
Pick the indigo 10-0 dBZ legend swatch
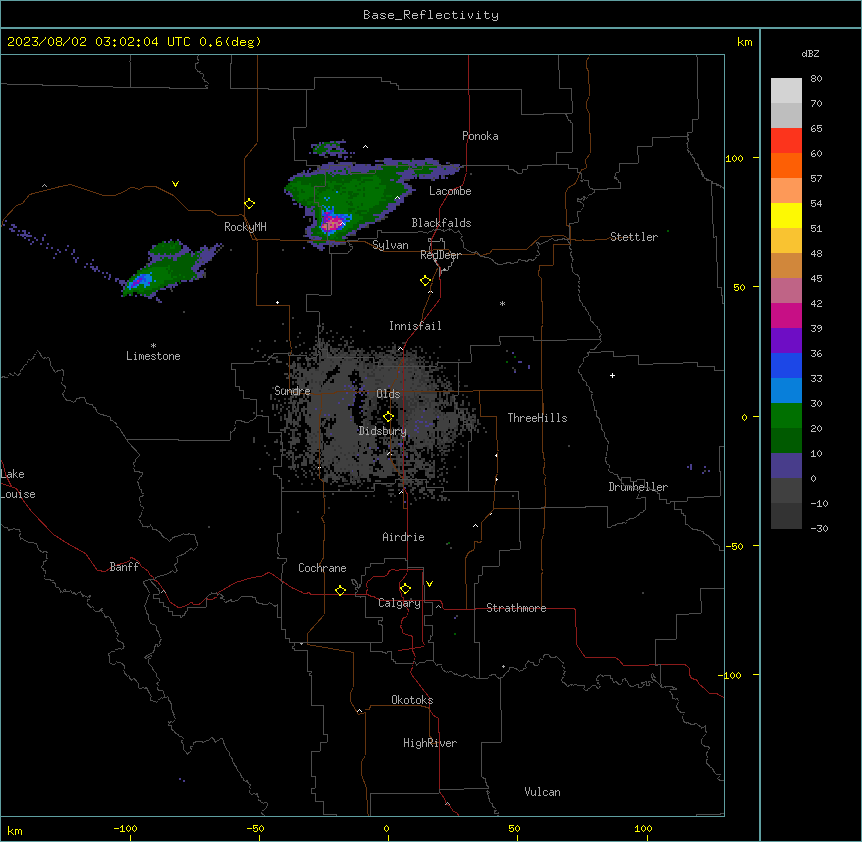point(786,466)
